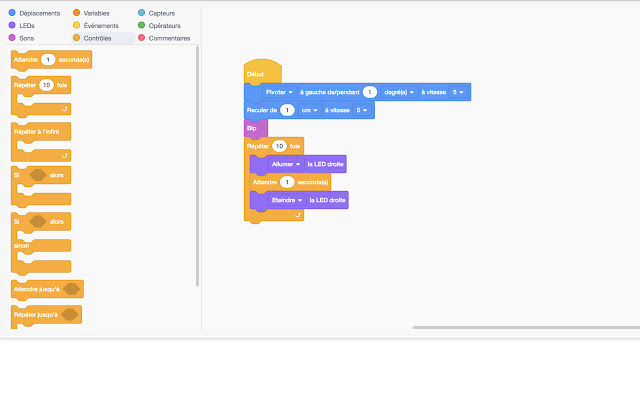Screen dimensions: 640x400
Task: Select the Attendre jusqu'à block
Action: (x=47, y=290)
